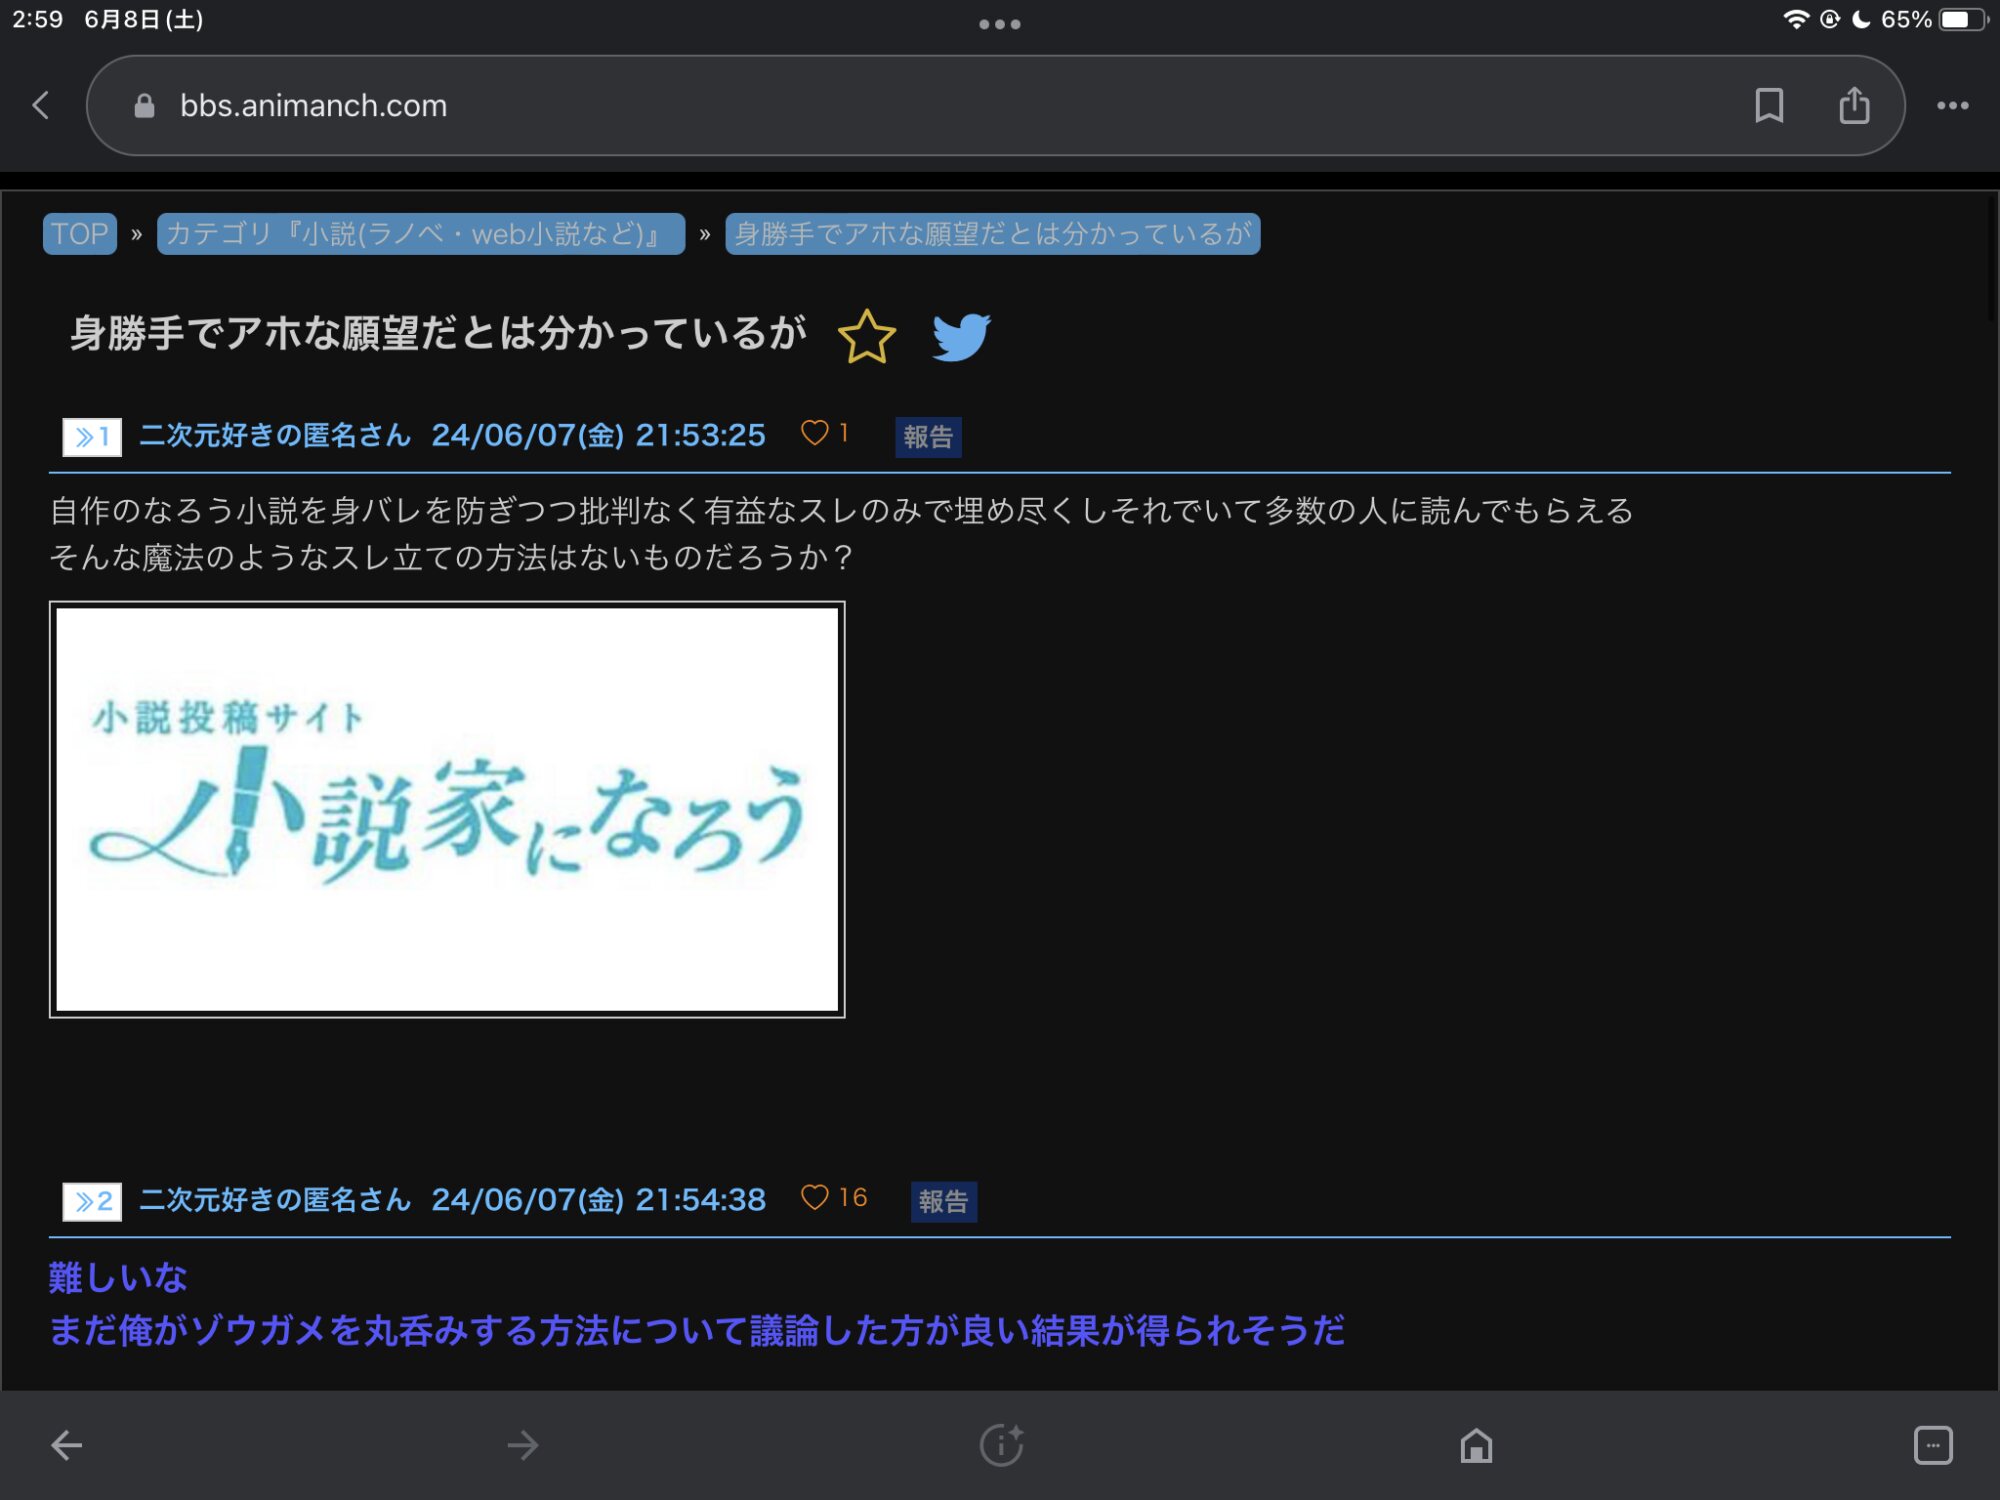Open browser more options menu (three dots)
The height and width of the screenshot is (1500, 2000).
click(1952, 105)
